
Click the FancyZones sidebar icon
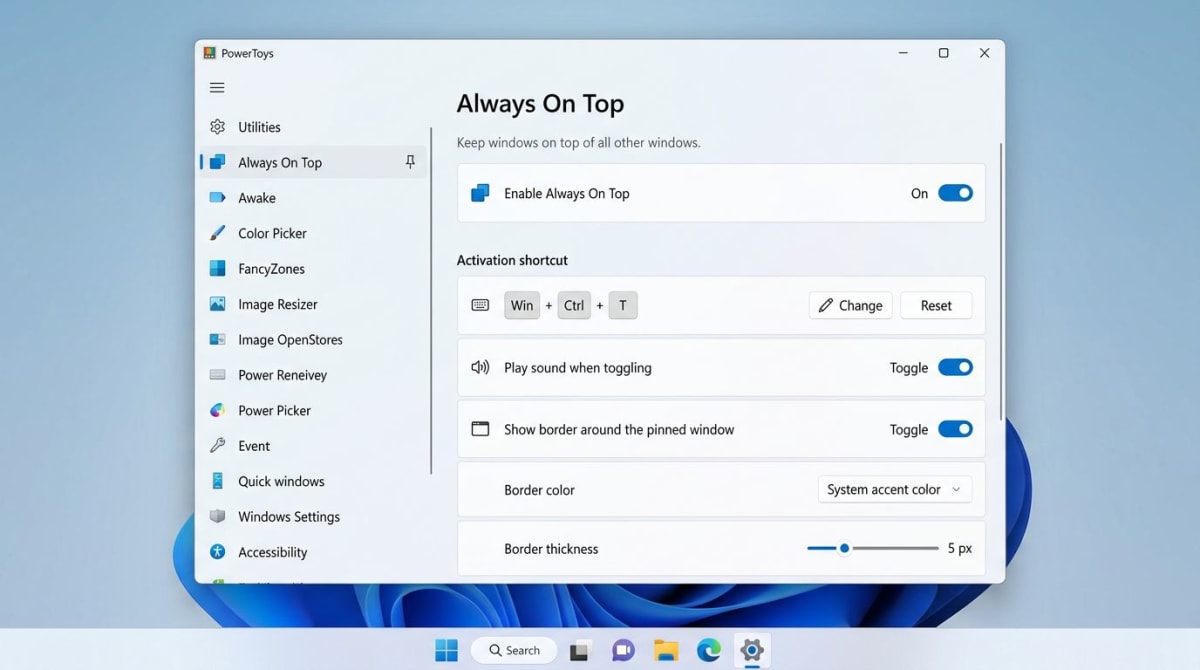(x=217, y=268)
